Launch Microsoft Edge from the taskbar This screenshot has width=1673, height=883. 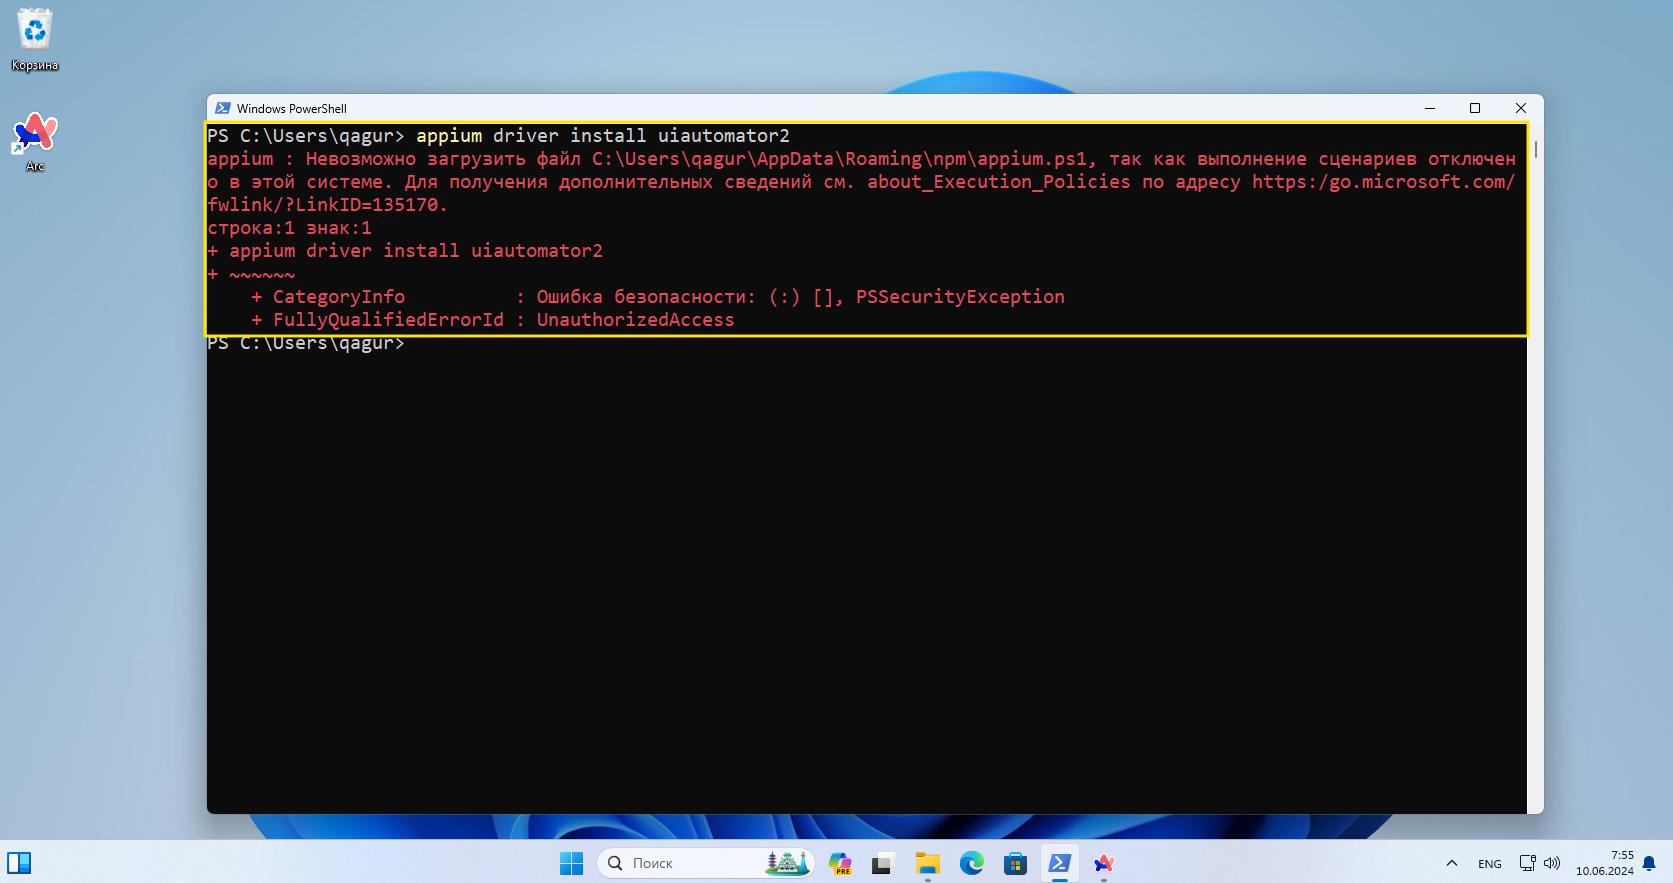(x=971, y=863)
